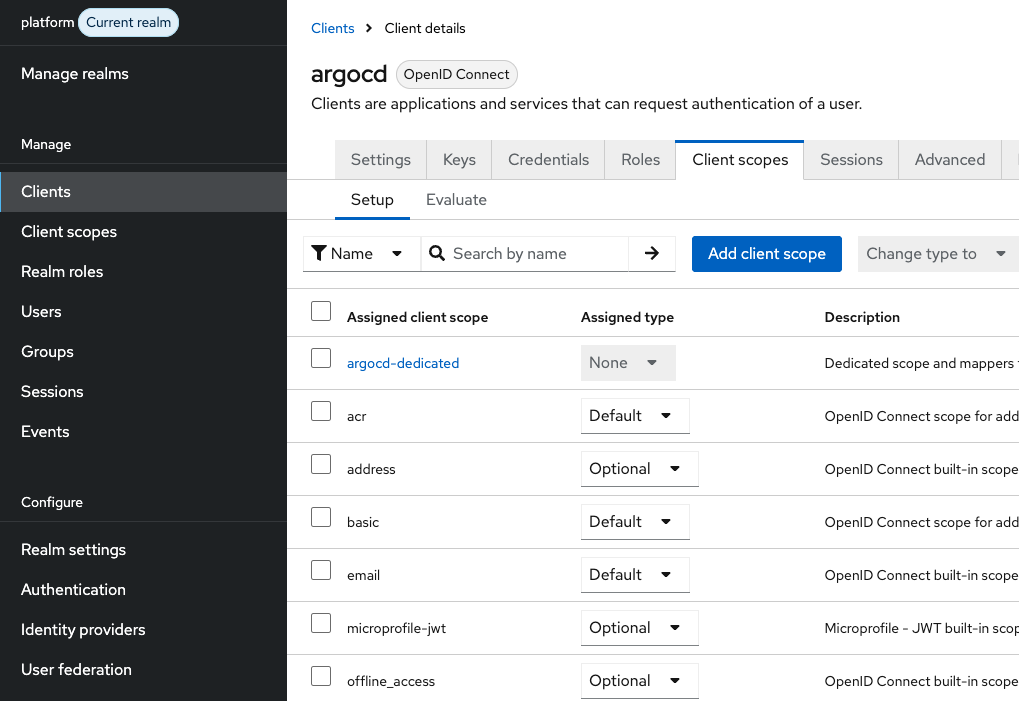Open Identity providers in the sidebar
Image resolution: width=1019 pixels, height=701 pixels.
coord(83,630)
